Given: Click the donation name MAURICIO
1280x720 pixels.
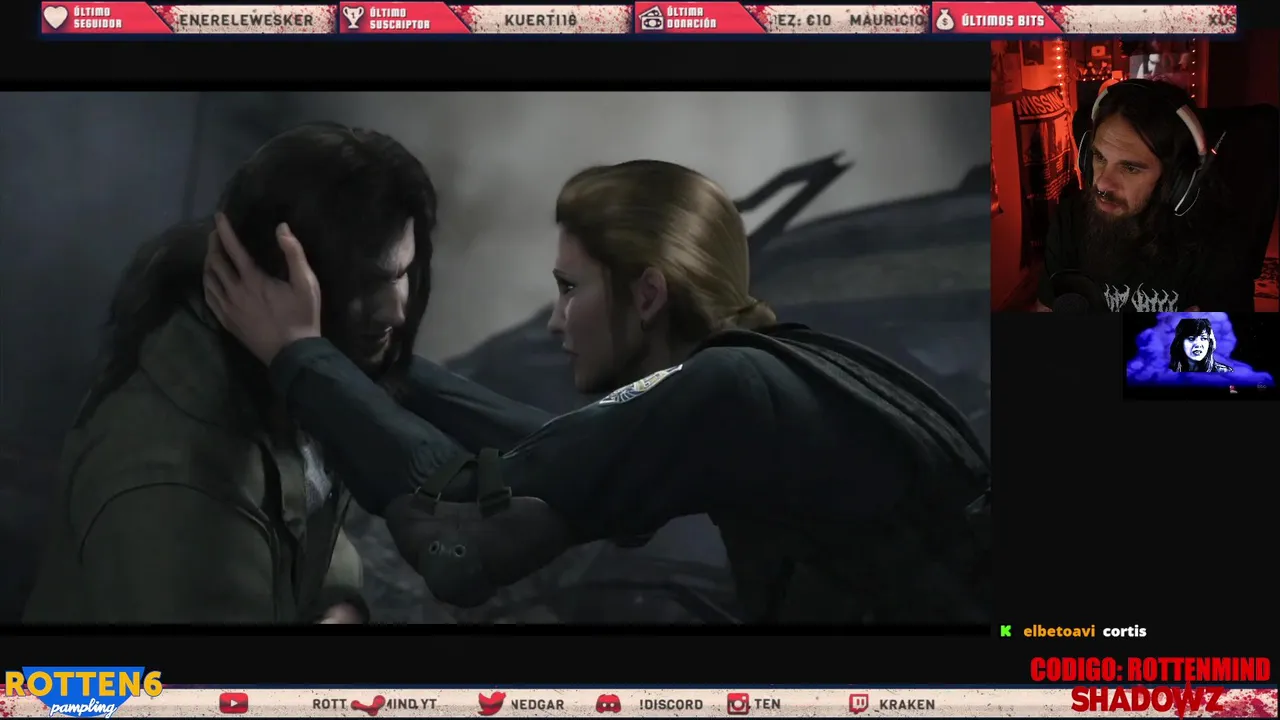Looking at the screenshot, I should click(x=887, y=20).
